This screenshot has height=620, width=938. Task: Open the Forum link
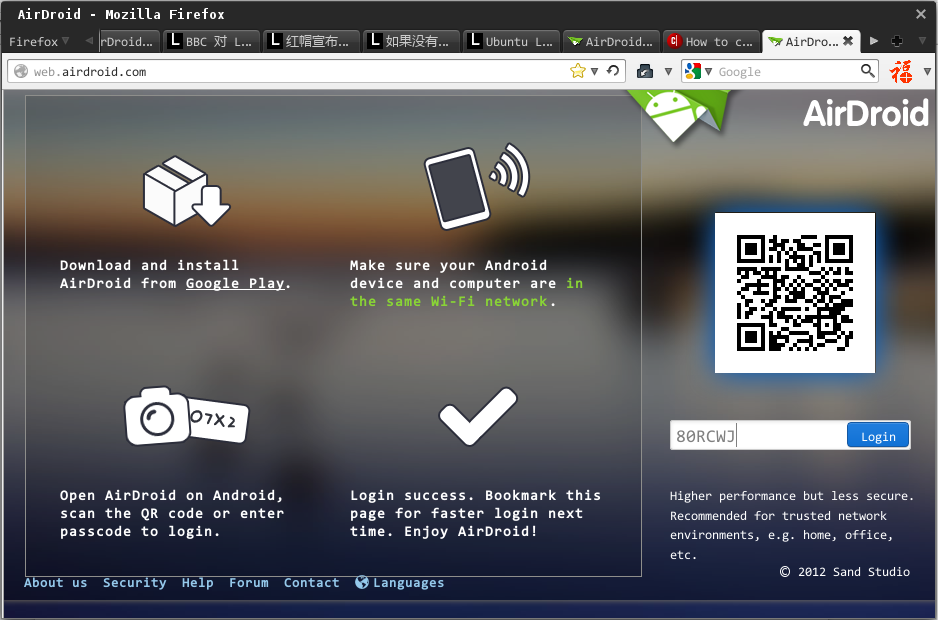coord(249,582)
